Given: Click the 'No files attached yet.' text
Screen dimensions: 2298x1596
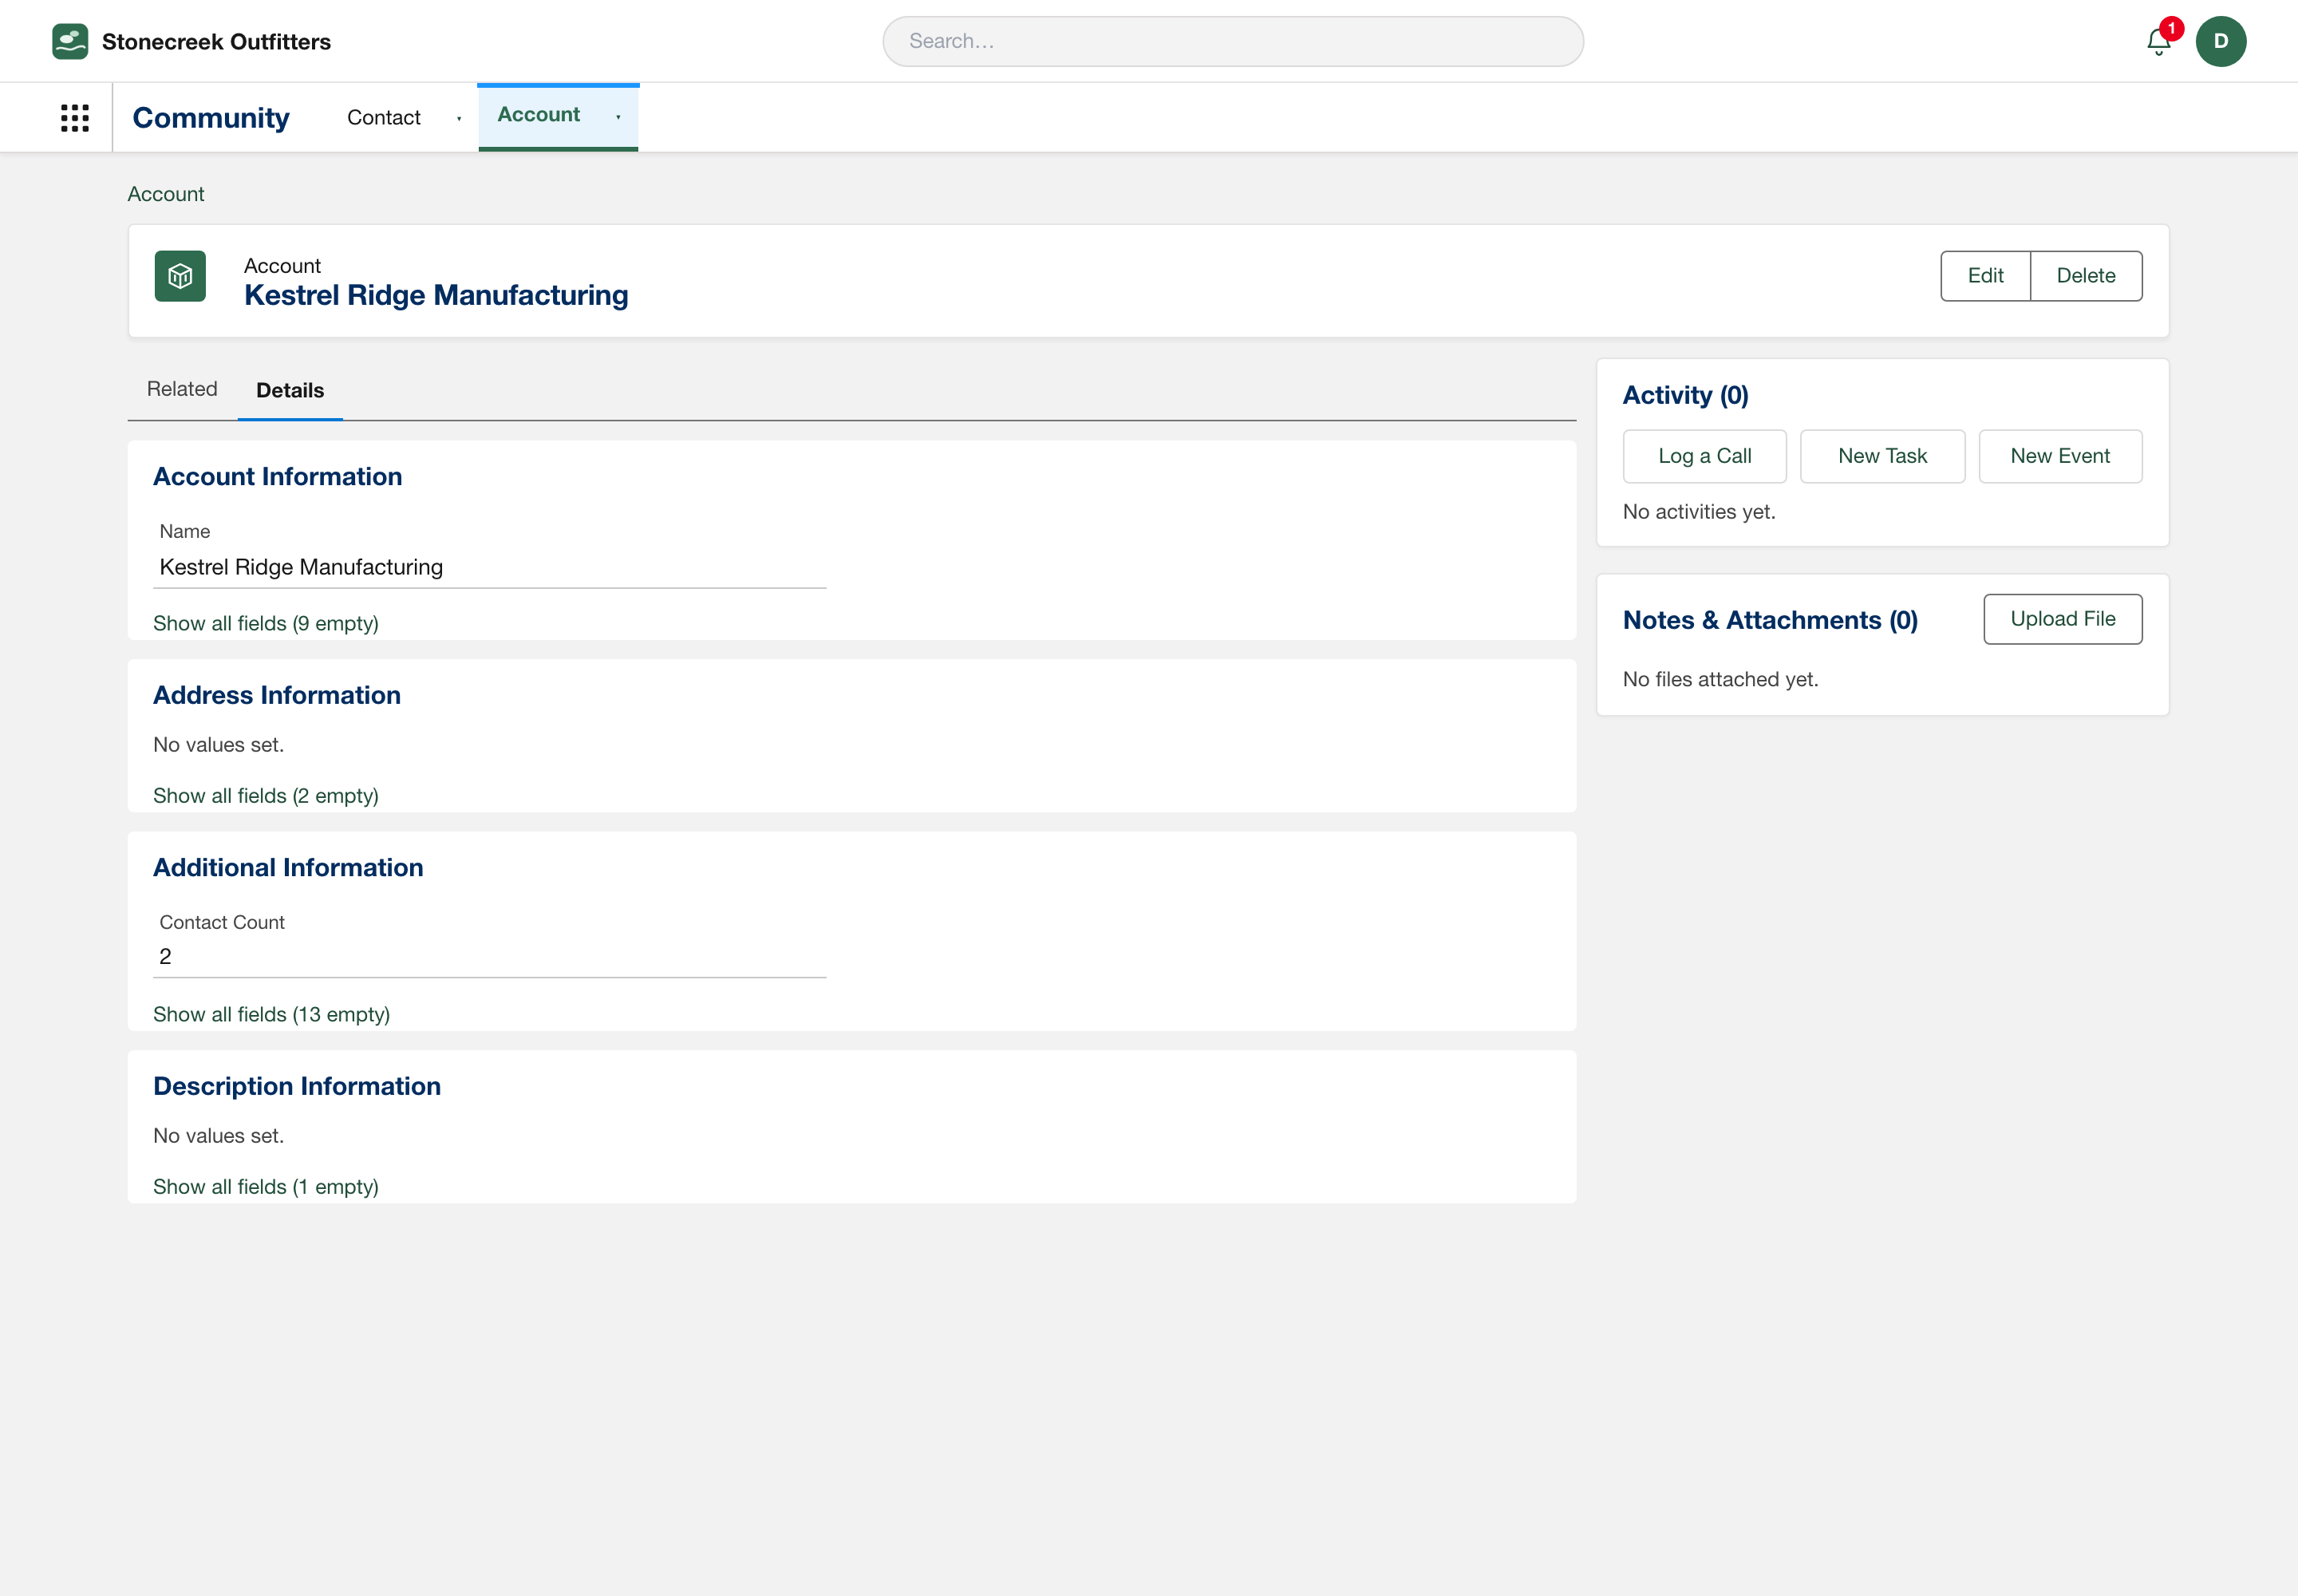Looking at the screenshot, I should (x=1720, y=680).
